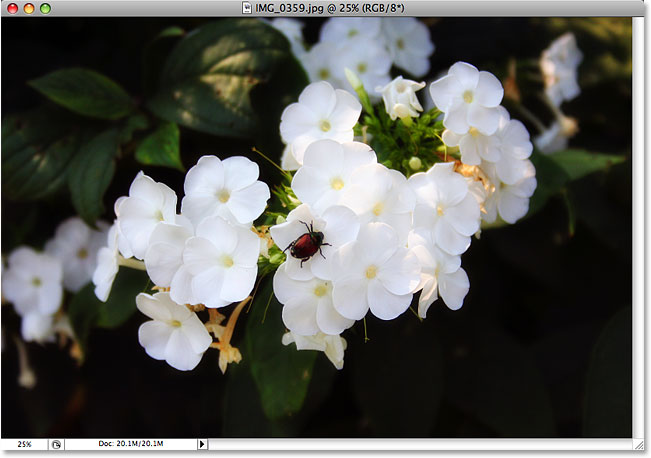Minimize the window with the yellow button
Image resolution: width=651 pixels, height=458 pixels.
coord(29,8)
